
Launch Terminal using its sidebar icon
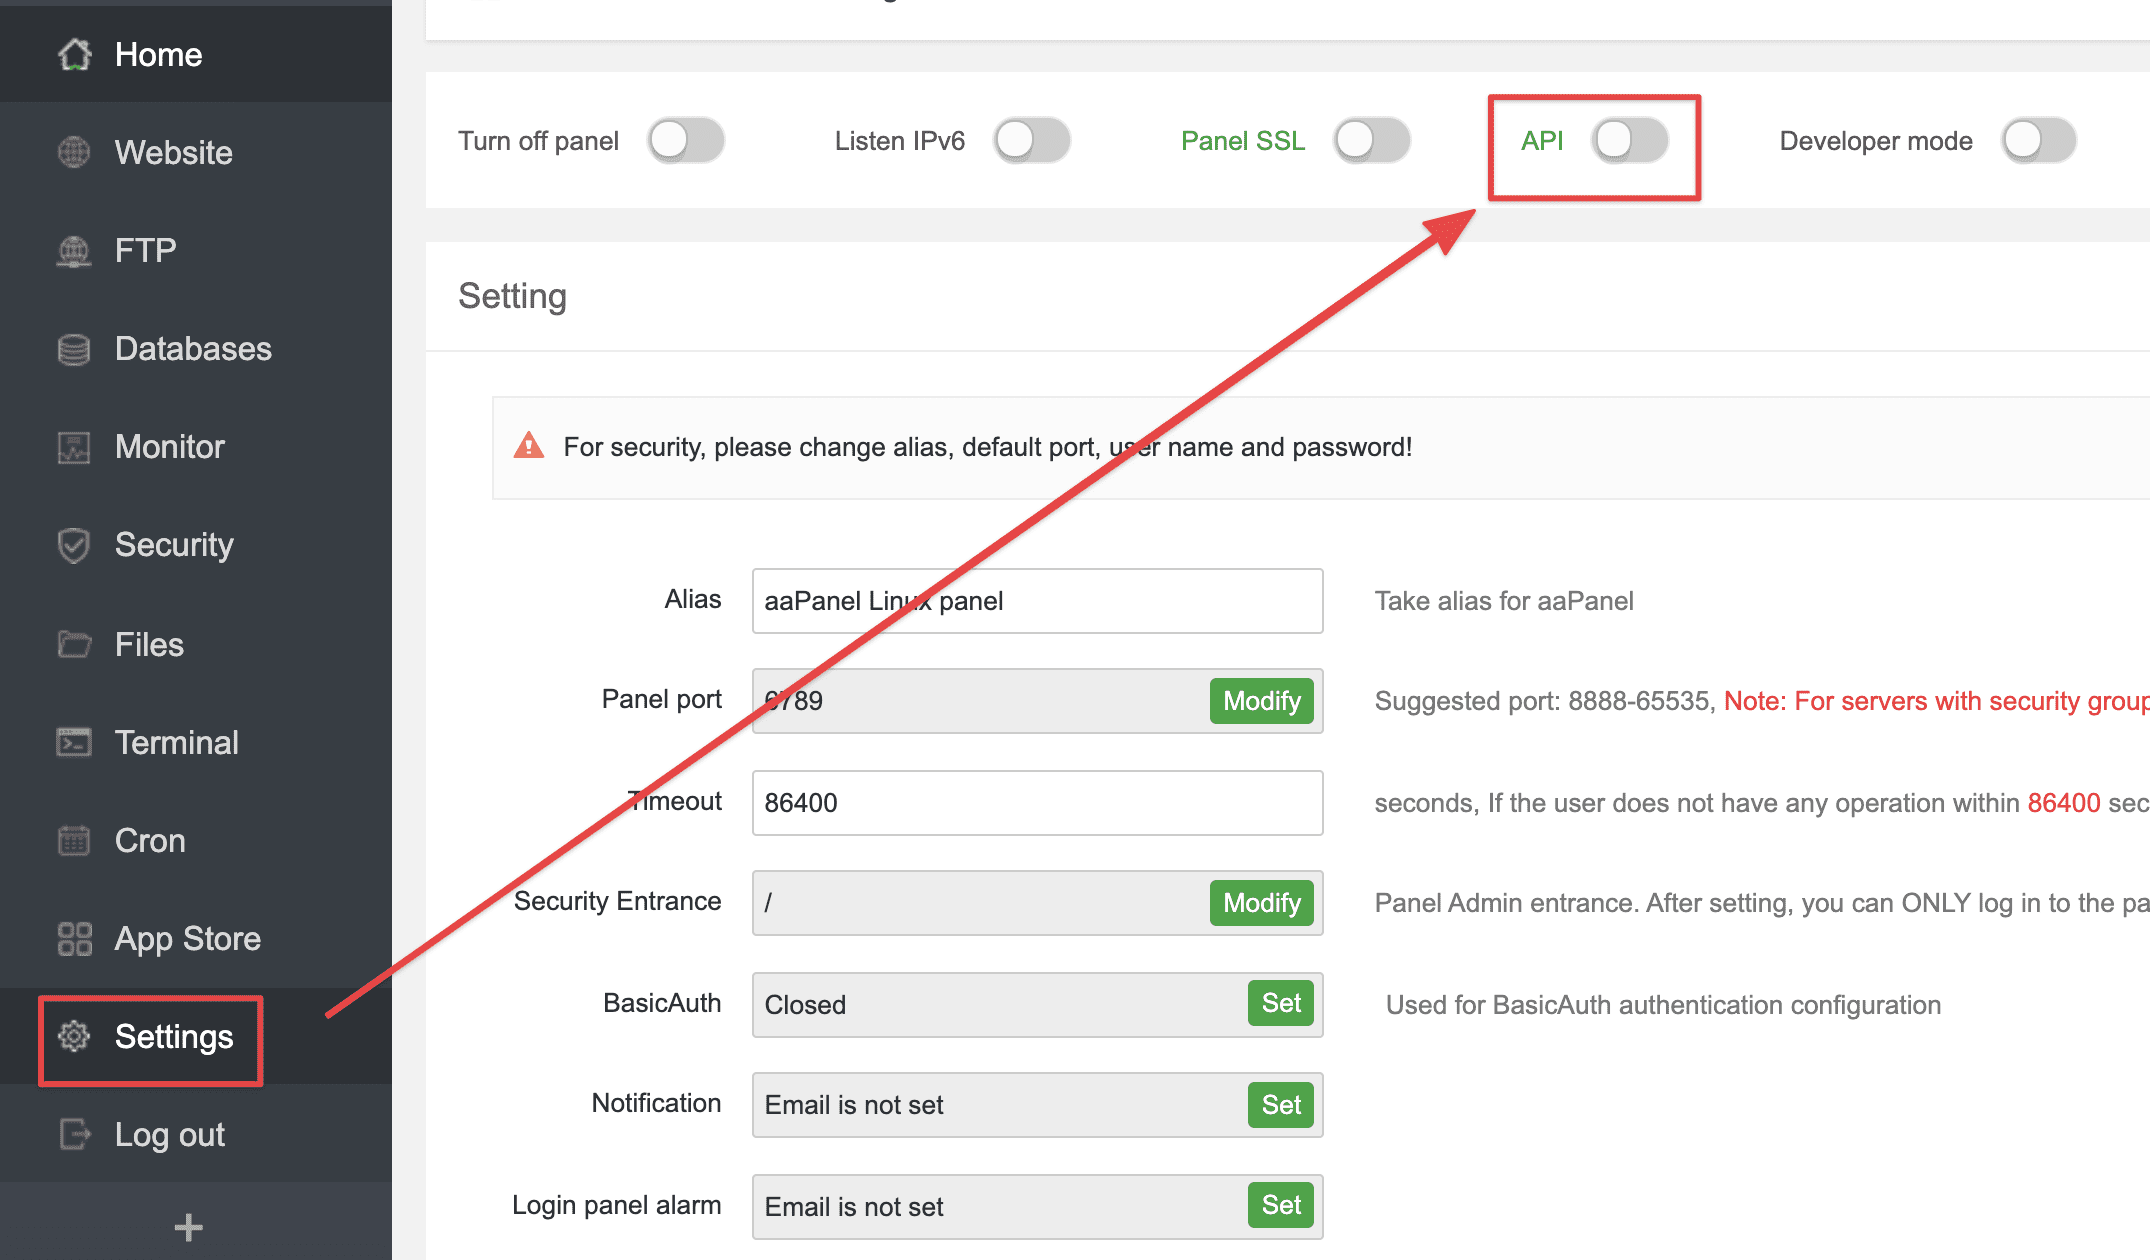tap(73, 741)
